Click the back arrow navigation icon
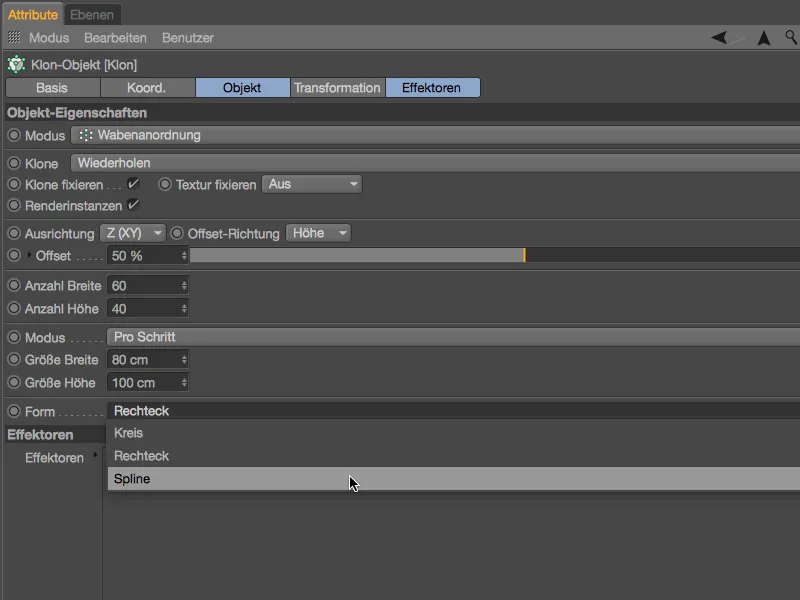This screenshot has height=600, width=800. (719, 37)
